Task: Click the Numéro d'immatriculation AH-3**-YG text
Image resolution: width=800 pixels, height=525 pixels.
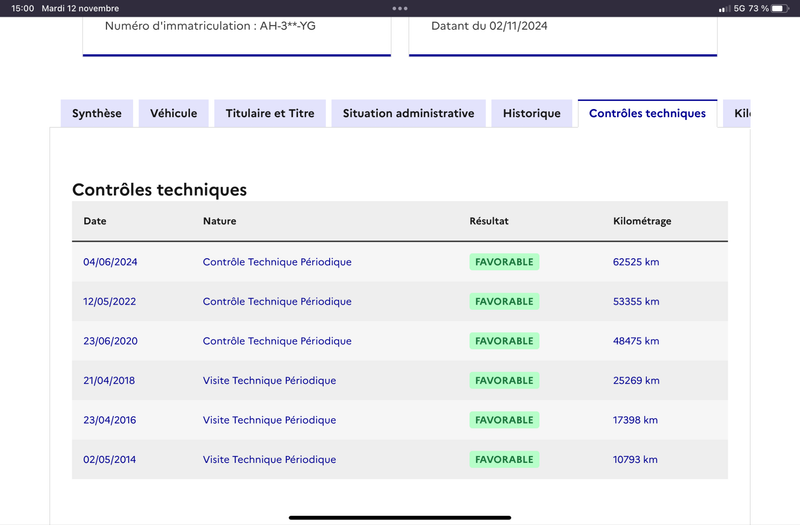Action: tap(210, 26)
